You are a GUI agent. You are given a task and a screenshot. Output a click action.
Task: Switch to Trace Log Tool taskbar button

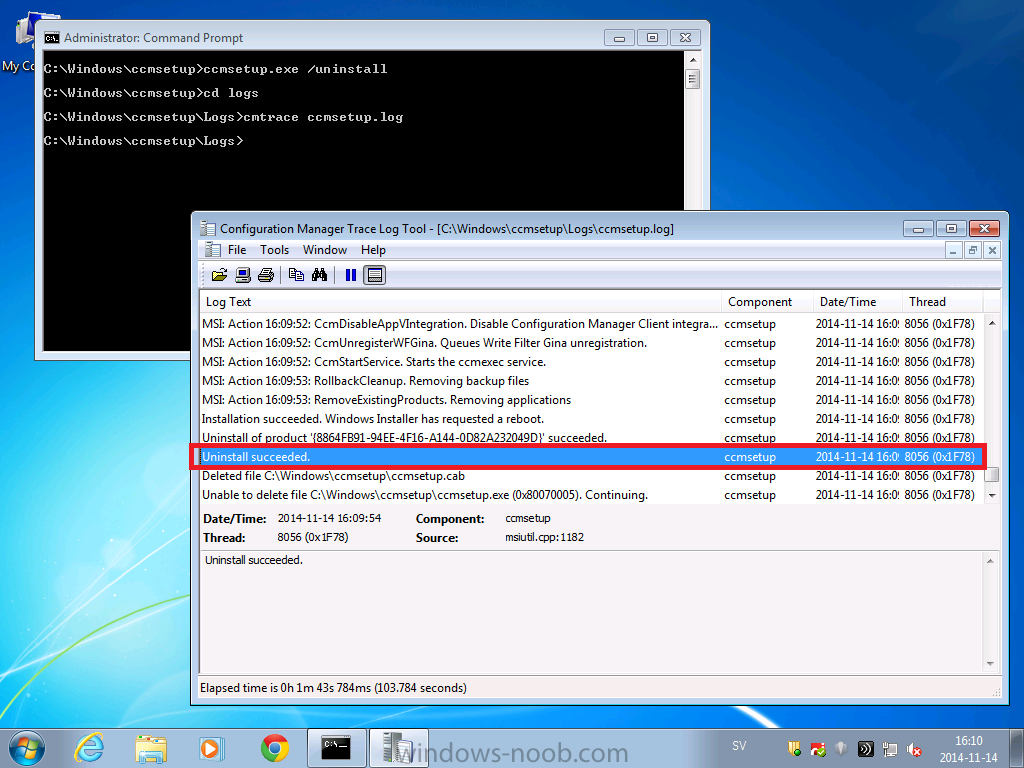click(398, 748)
